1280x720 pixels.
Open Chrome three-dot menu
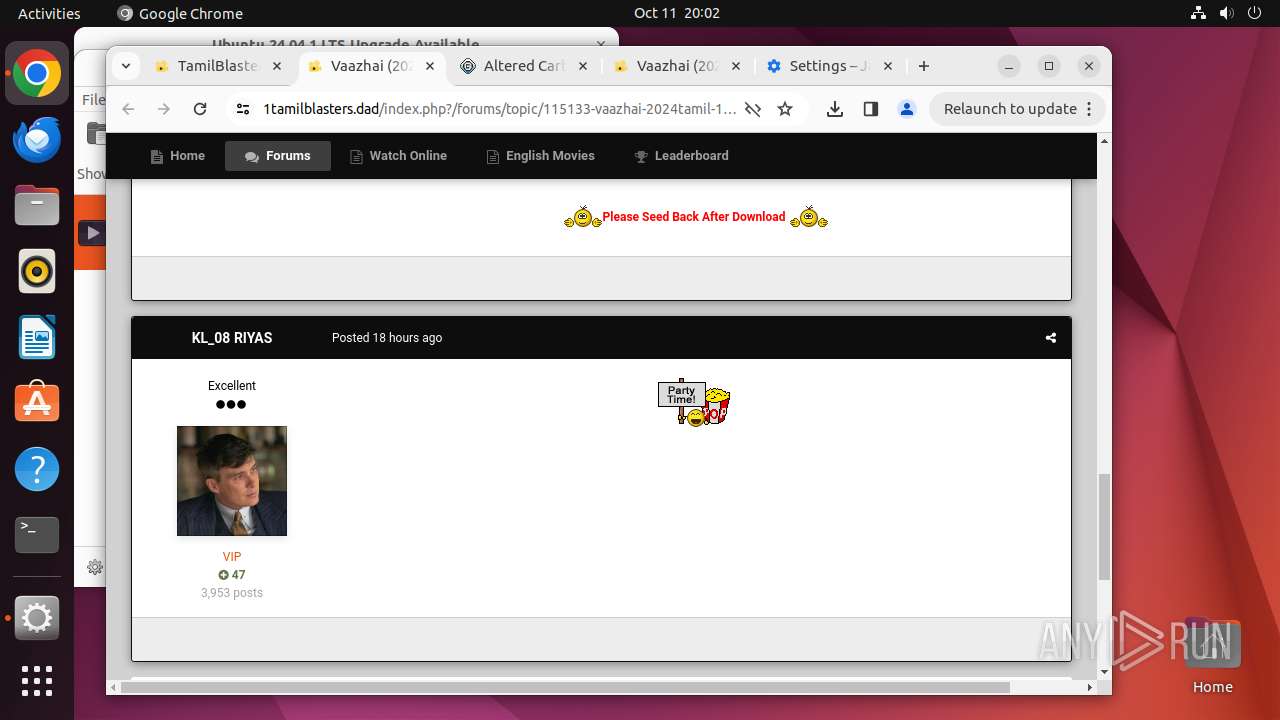coord(1089,109)
